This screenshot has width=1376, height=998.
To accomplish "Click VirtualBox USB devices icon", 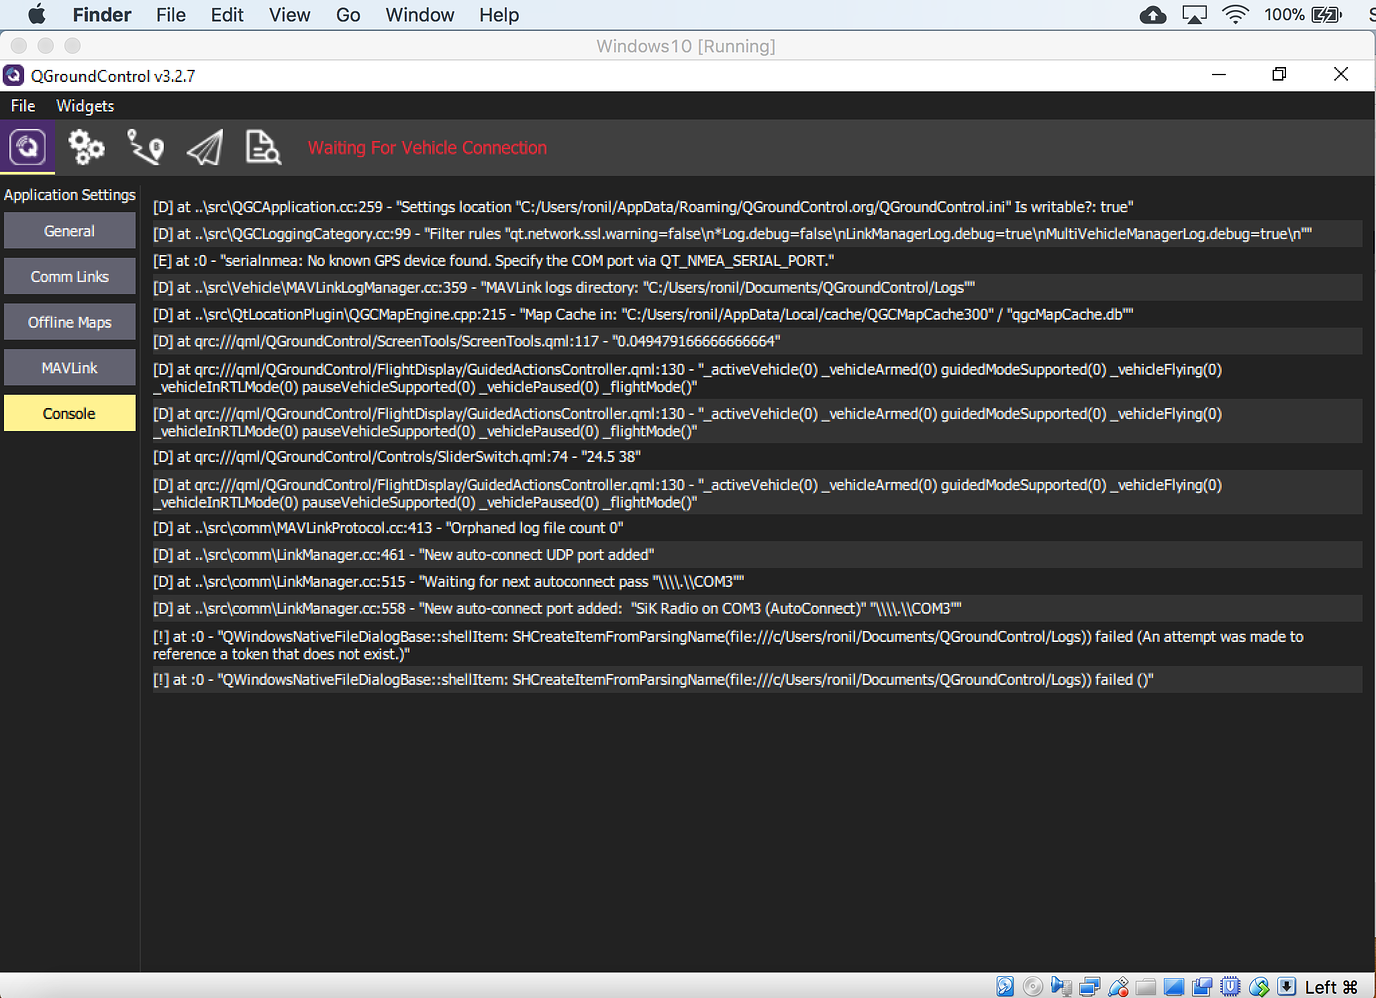I will tap(1118, 987).
